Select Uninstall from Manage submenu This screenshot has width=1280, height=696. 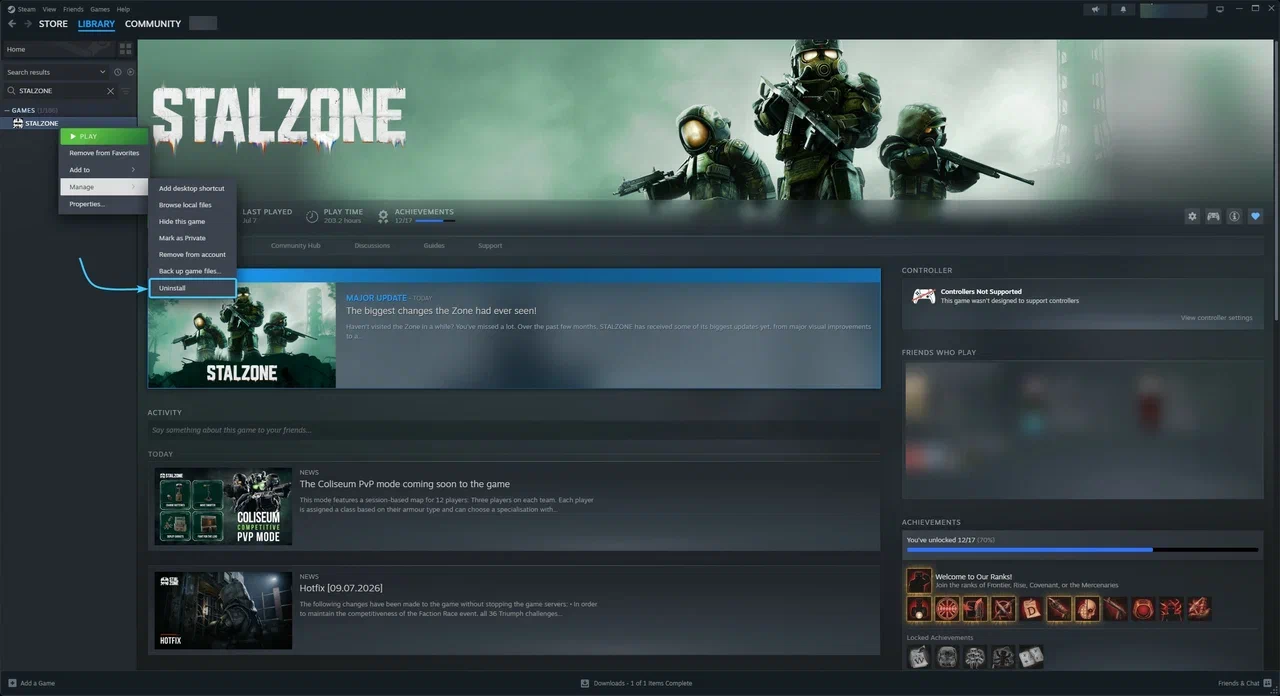click(x=192, y=288)
